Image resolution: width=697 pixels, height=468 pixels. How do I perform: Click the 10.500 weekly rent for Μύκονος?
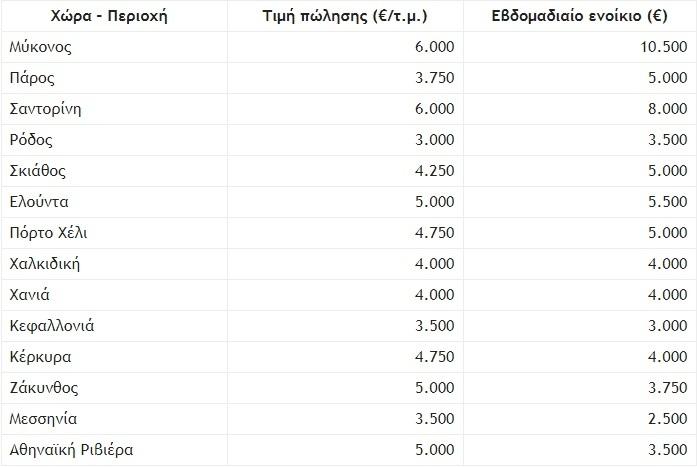click(x=661, y=47)
